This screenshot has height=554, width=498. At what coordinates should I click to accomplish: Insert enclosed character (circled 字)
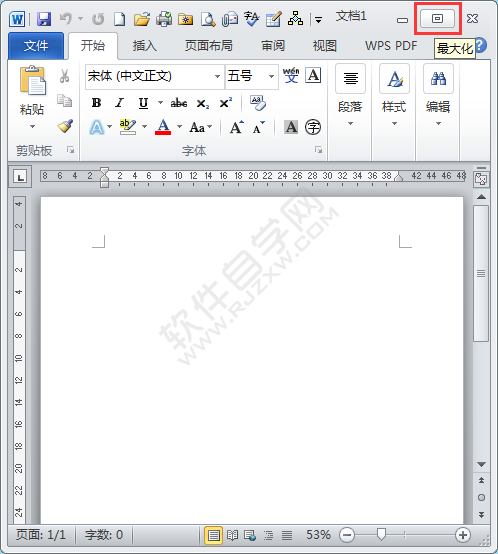[313, 127]
